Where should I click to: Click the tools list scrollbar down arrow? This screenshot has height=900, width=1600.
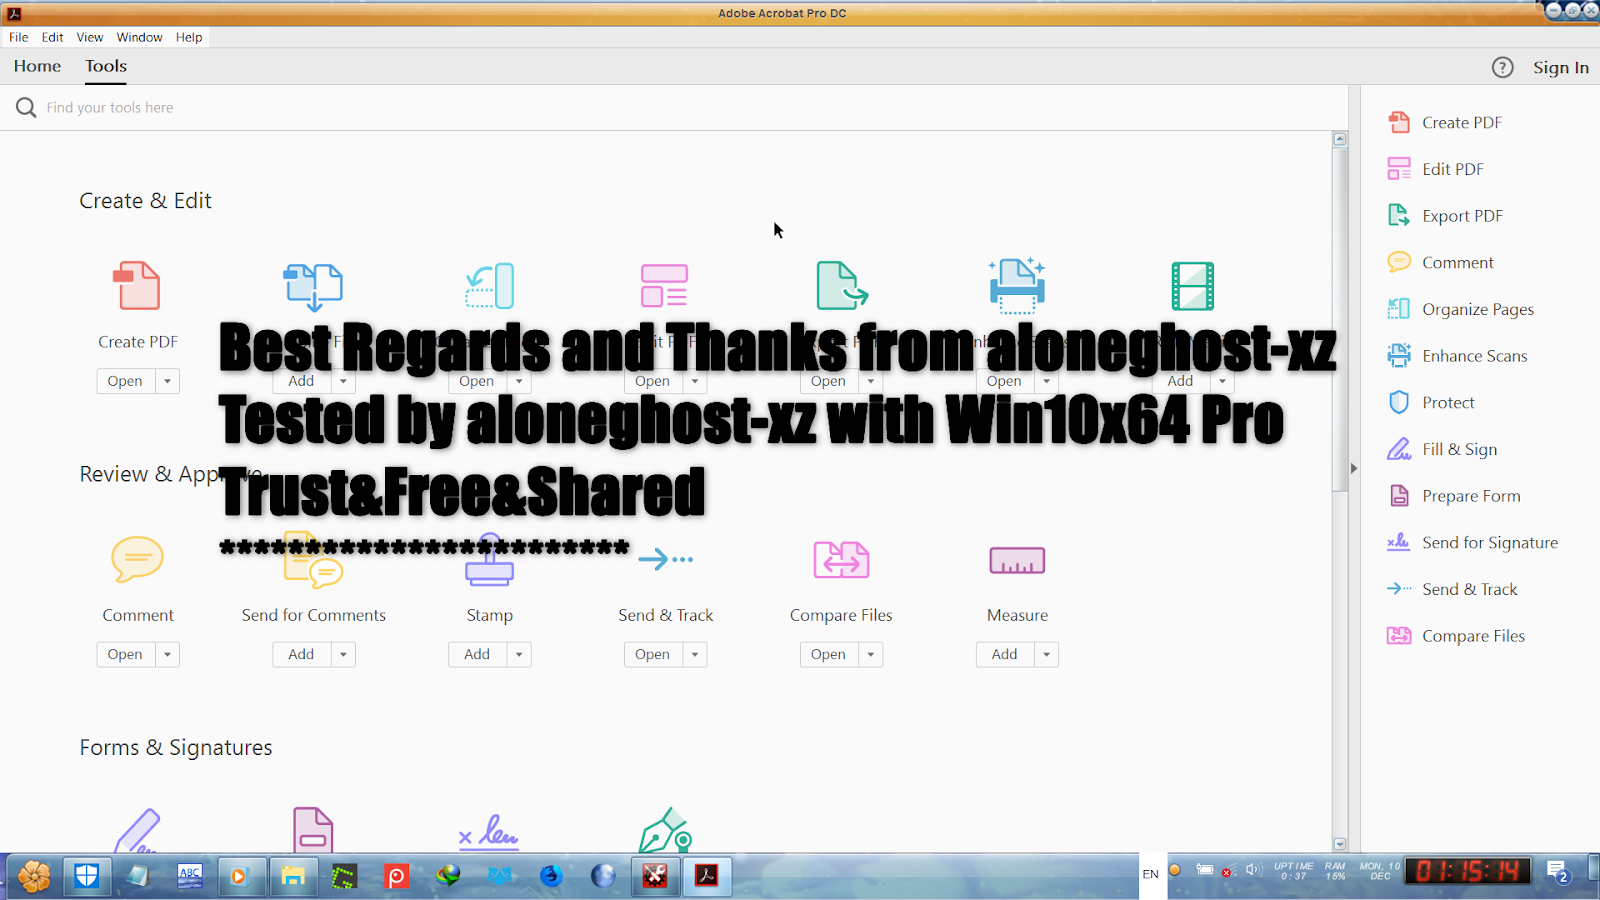pyautogui.click(x=1340, y=844)
